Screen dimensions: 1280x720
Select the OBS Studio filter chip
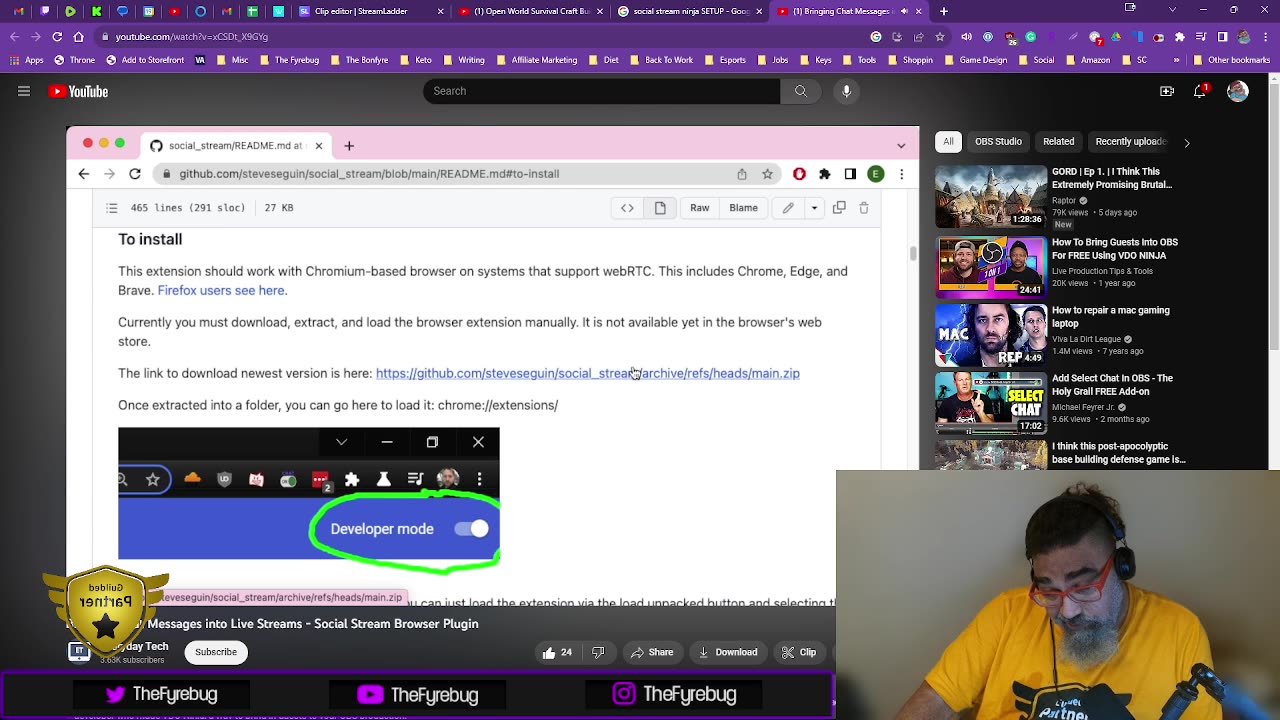pos(998,142)
